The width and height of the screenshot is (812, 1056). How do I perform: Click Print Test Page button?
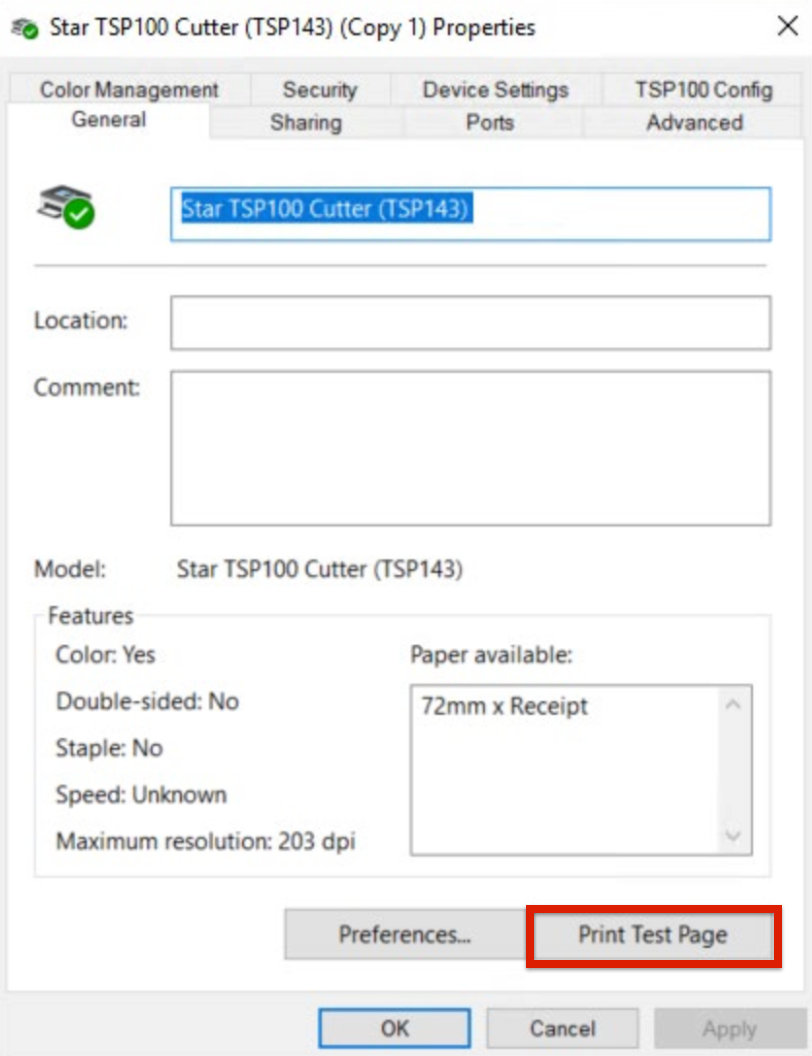(x=652, y=935)
